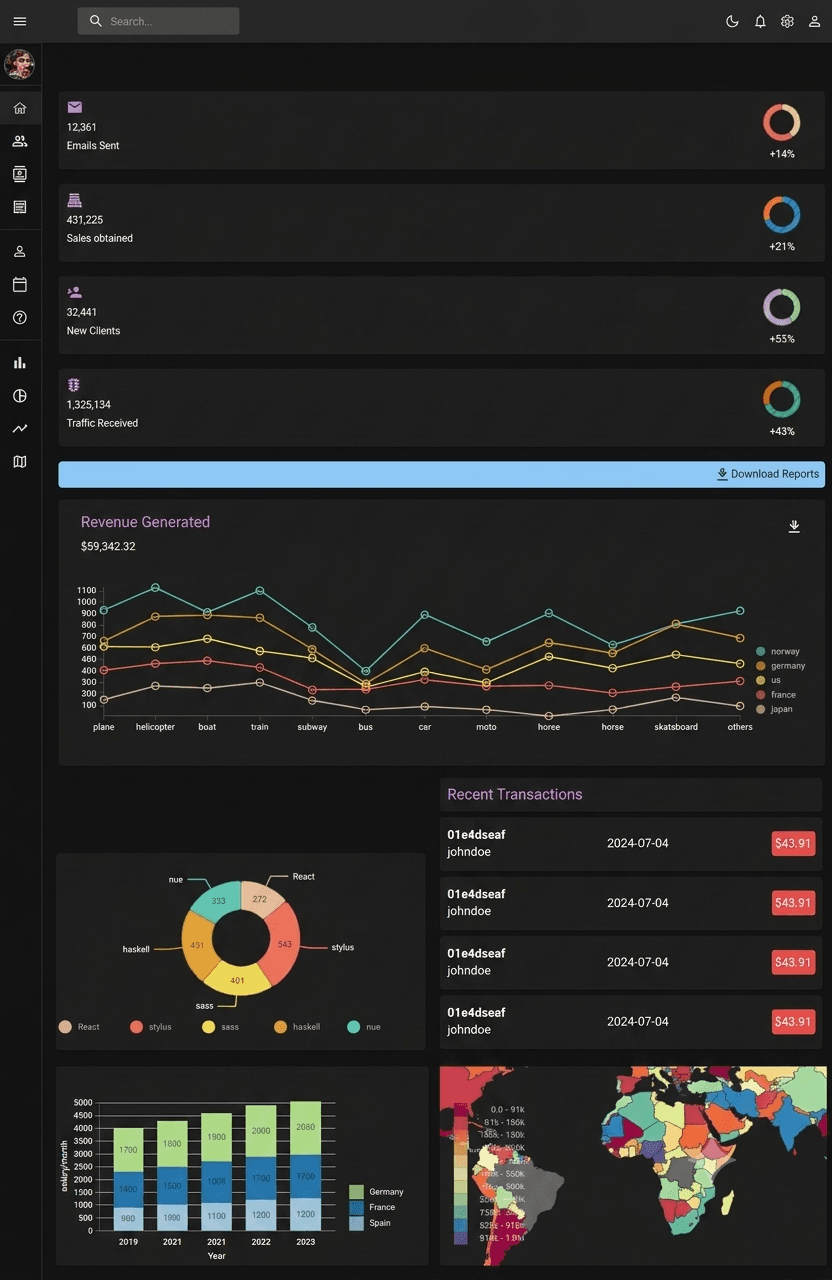Click the us legend entry in the line chart
The height and width of the screenshot is (1280, 832).
tap(769, 680)
